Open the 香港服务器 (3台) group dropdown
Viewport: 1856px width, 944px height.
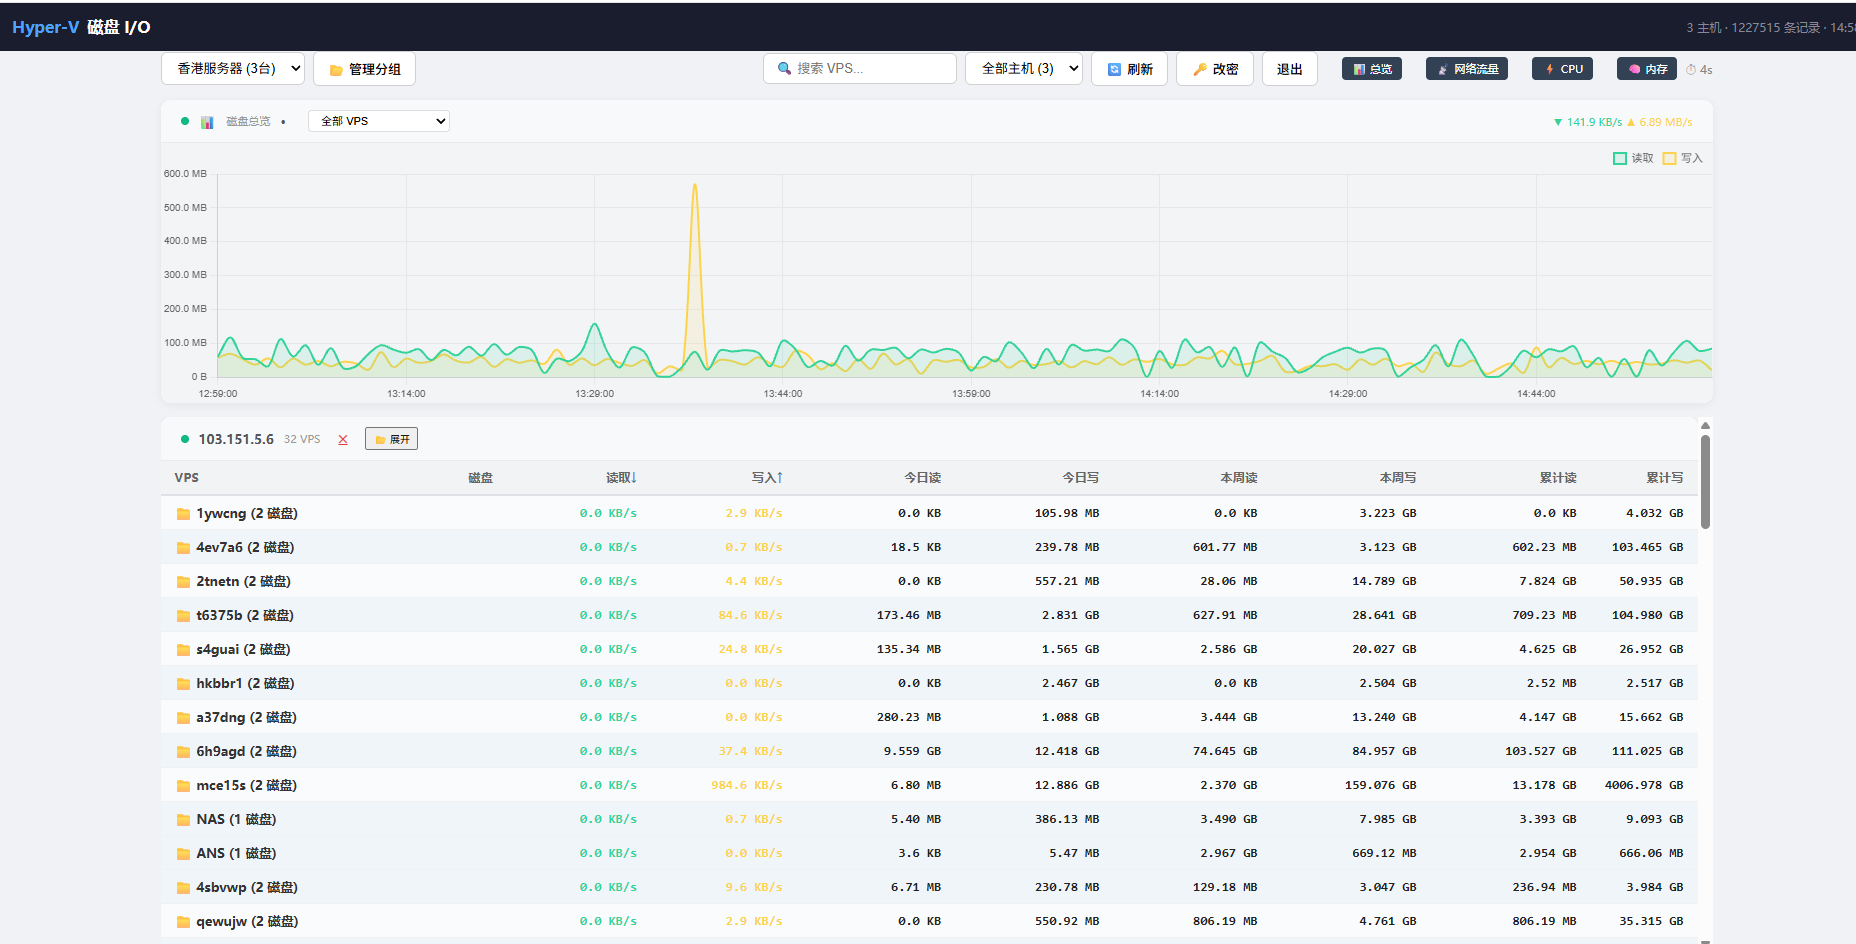[233, 68]
